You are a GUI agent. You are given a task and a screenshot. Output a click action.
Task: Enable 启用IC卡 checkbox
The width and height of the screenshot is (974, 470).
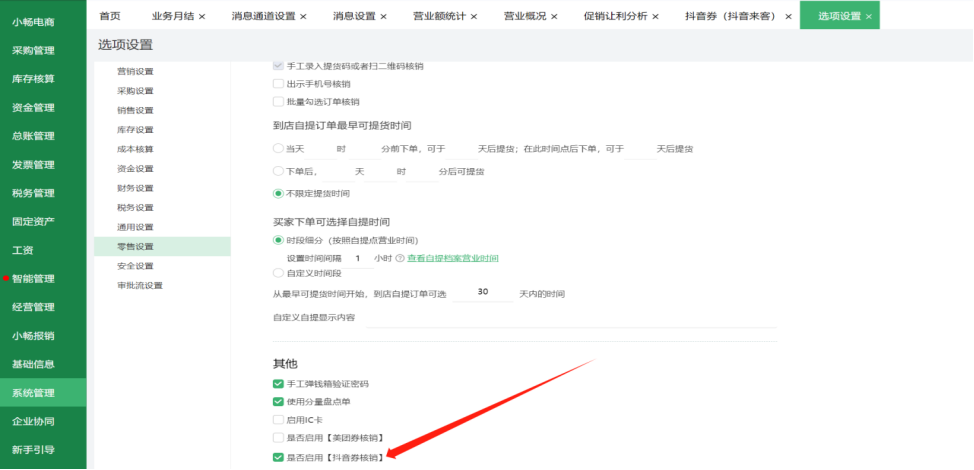278,420
